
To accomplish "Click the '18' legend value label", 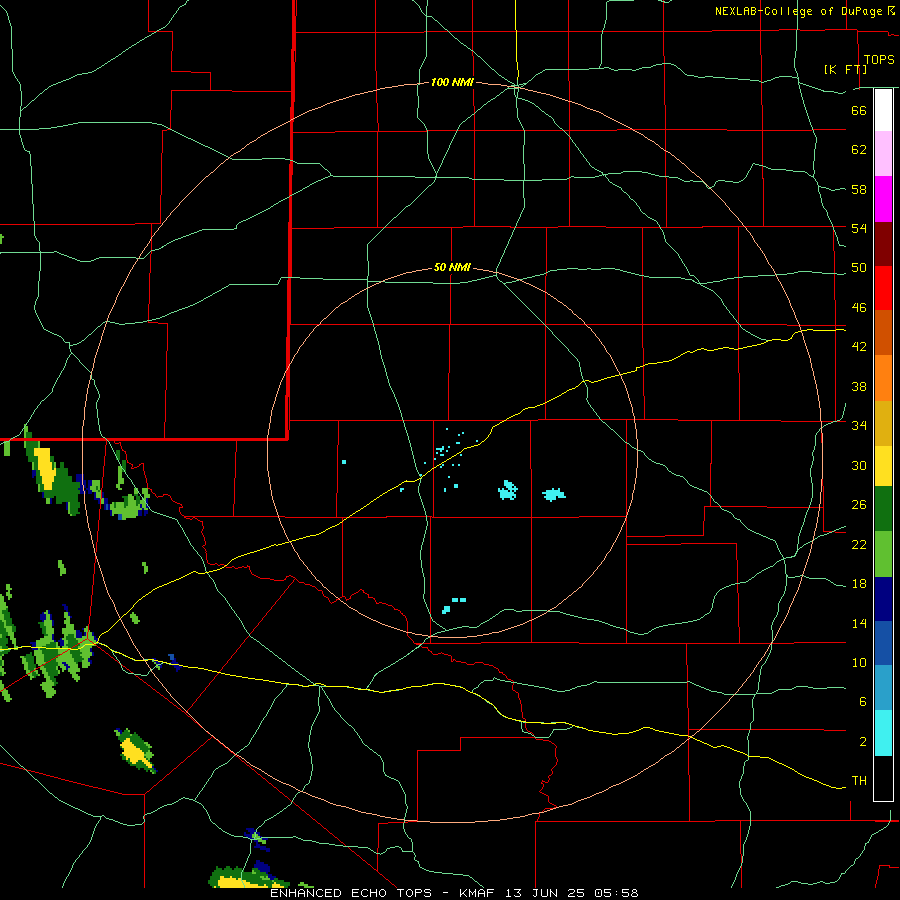I will tap(859, 584).
